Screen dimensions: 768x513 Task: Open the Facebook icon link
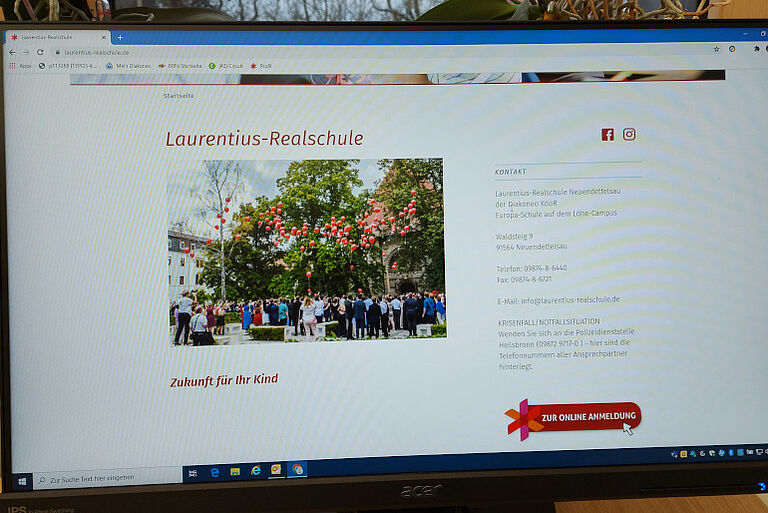607,135
